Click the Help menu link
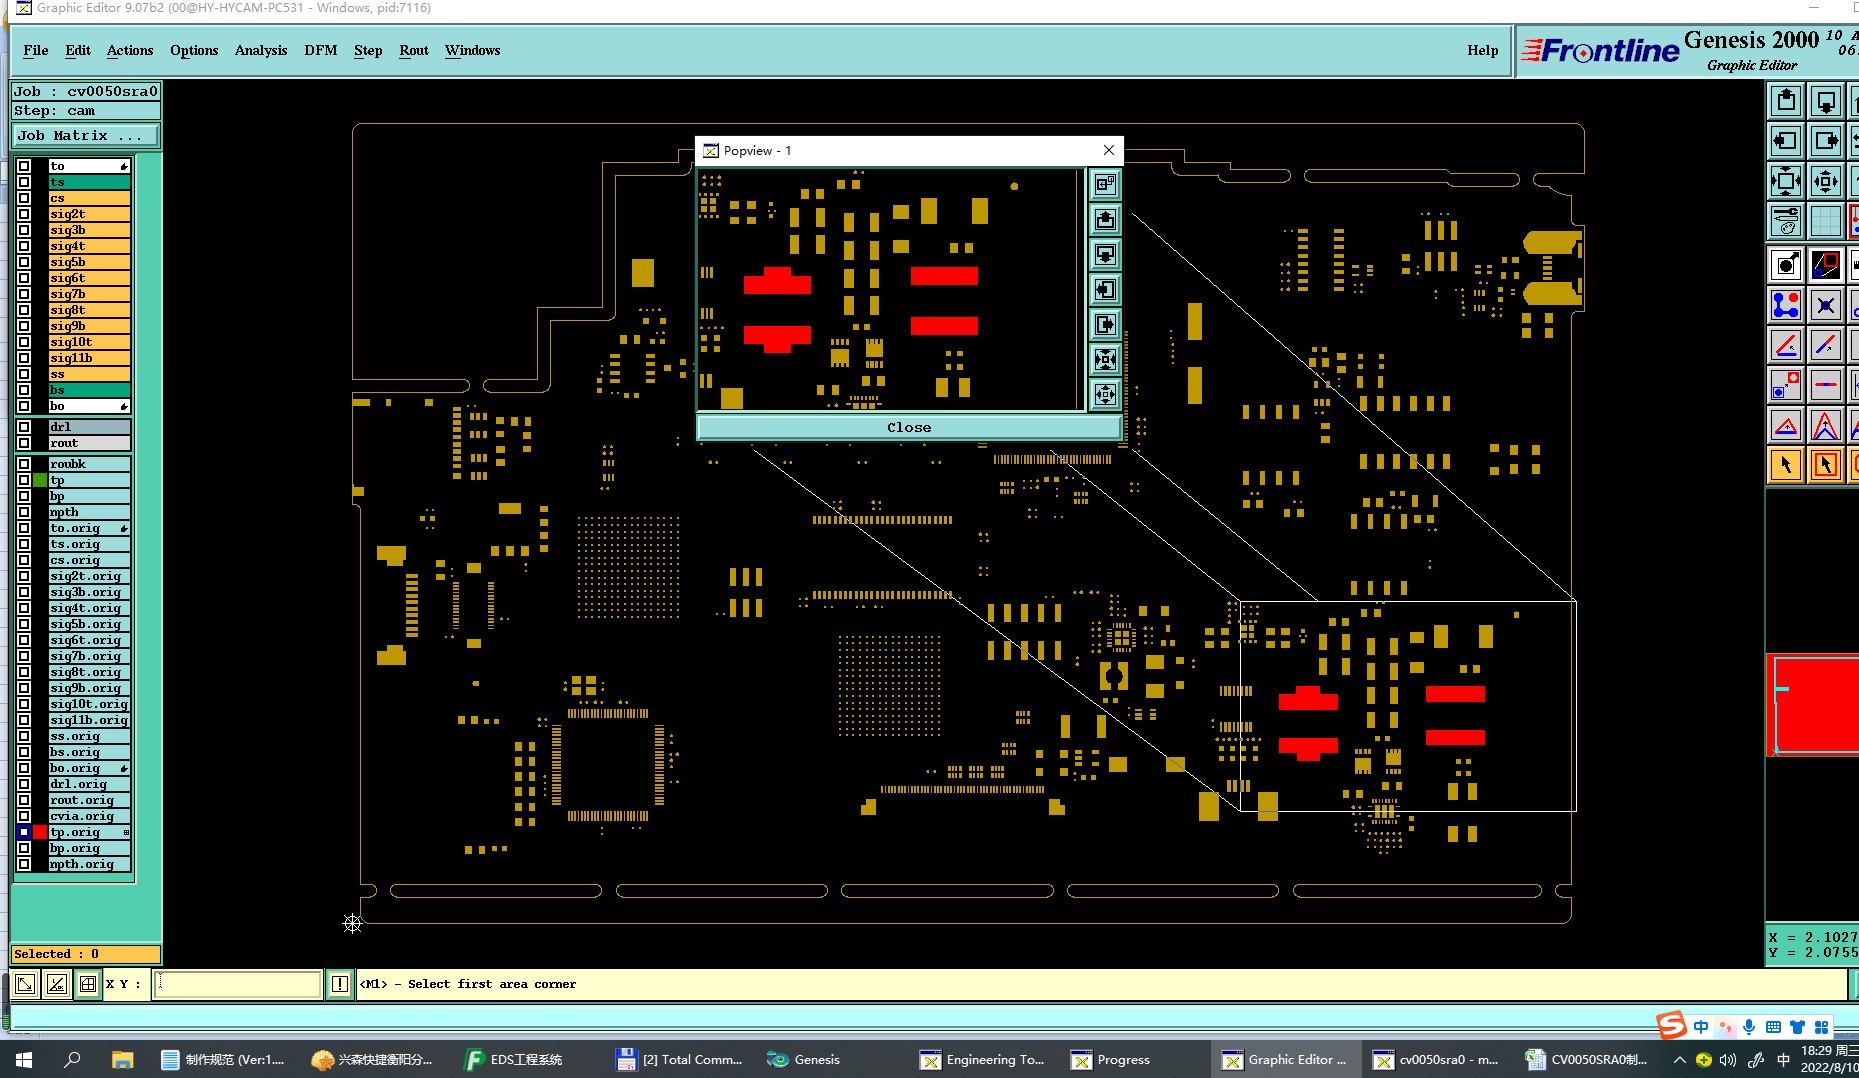Screen dimensions: 1859x1078 [1483, 50]
